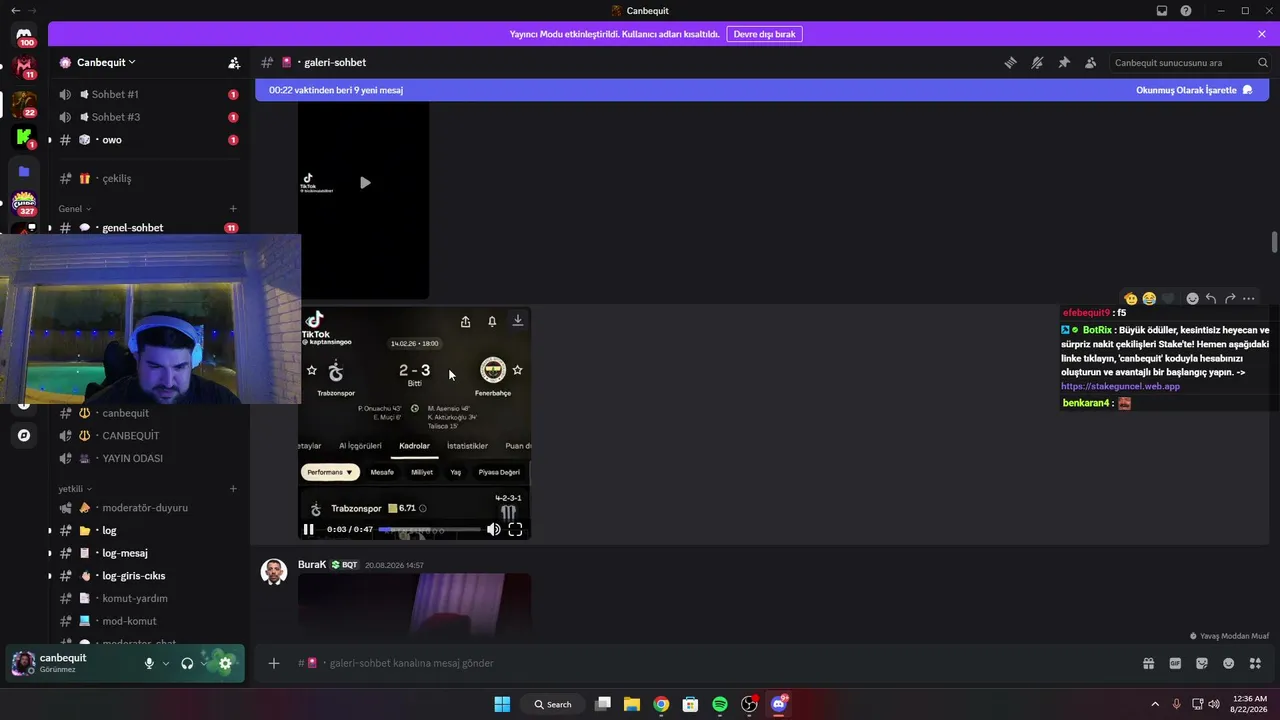The width and height of the screenshot is (1280, 720).
Task: Click Okunmuş Olarak İşaretle button
Action: coord(1194,90)
